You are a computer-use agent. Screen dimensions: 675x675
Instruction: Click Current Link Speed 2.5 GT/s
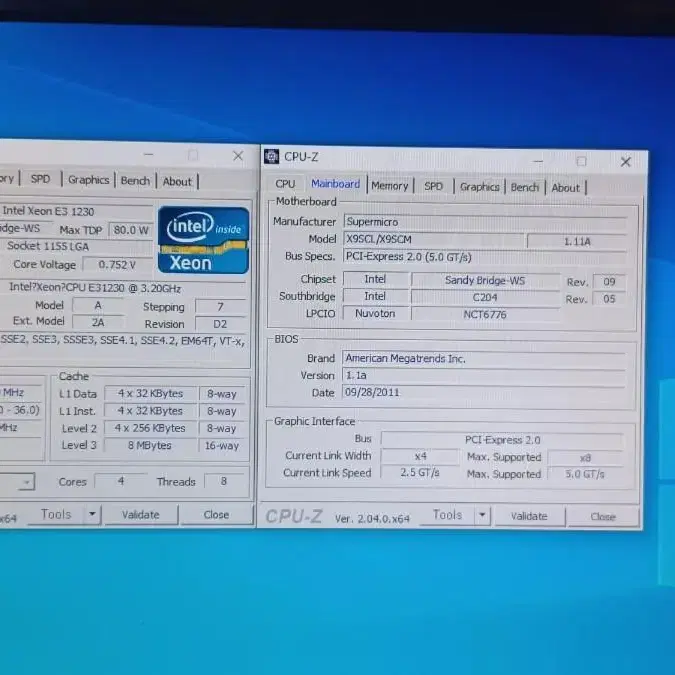click(420, 473)
